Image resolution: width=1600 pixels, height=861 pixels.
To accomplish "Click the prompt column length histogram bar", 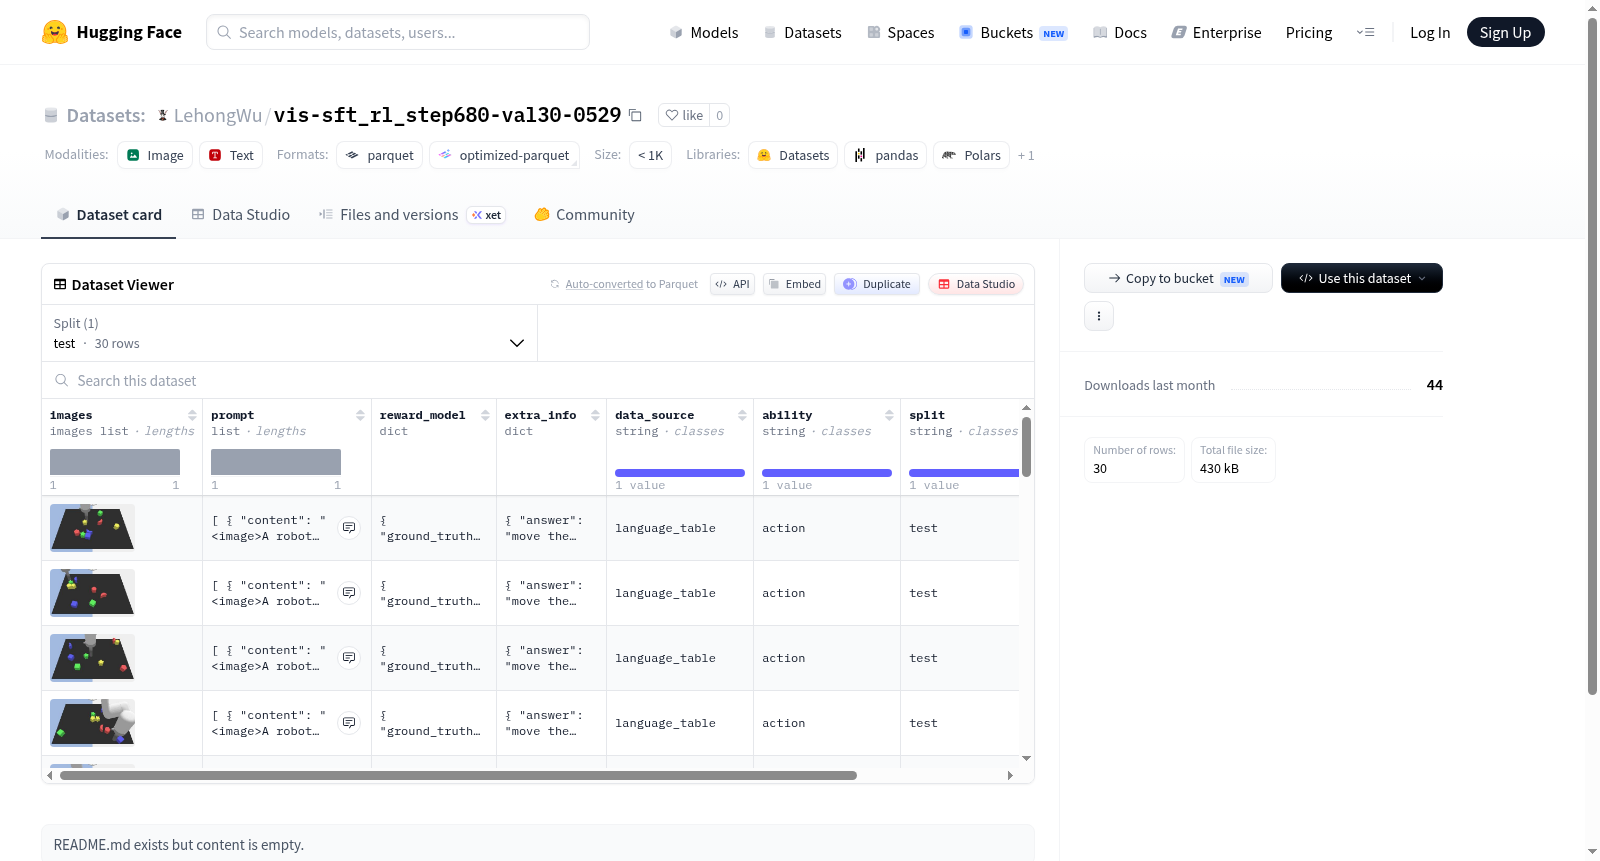I will click(x=276, y=462).
